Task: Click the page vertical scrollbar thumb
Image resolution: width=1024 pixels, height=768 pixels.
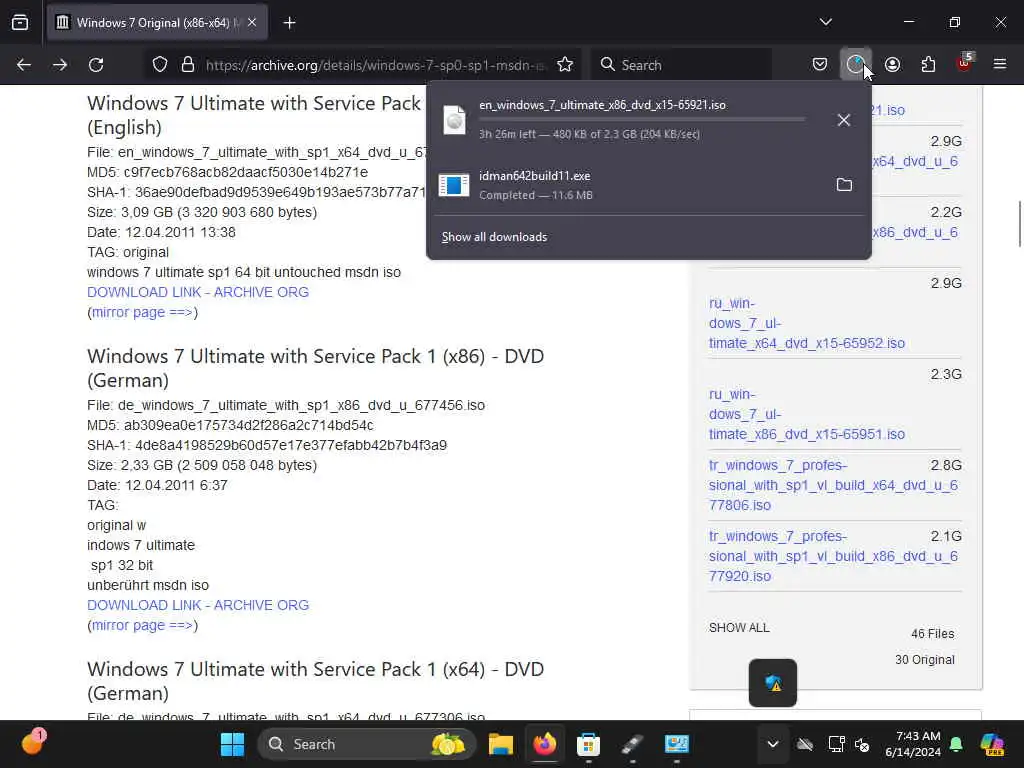Action: tap(1019, 224)
